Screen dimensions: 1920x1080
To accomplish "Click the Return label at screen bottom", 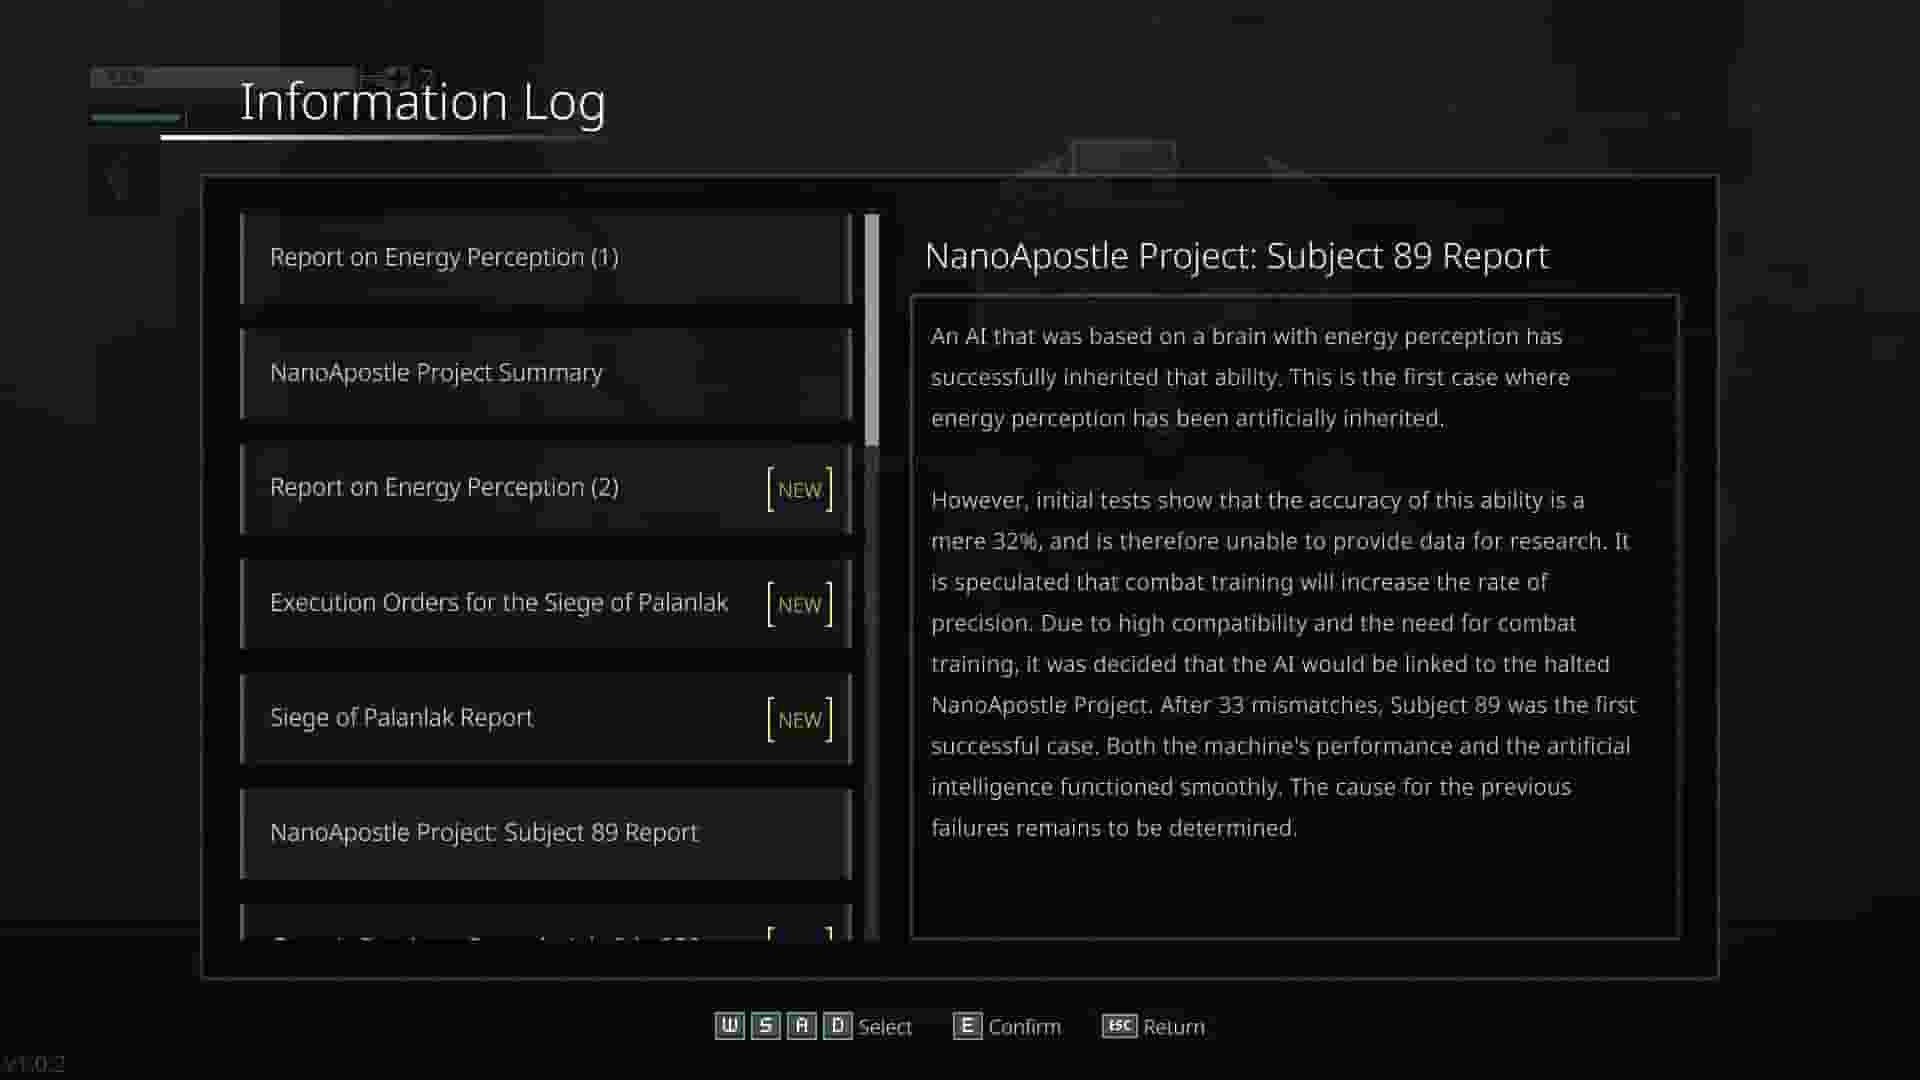I will coord(1176,1026).
